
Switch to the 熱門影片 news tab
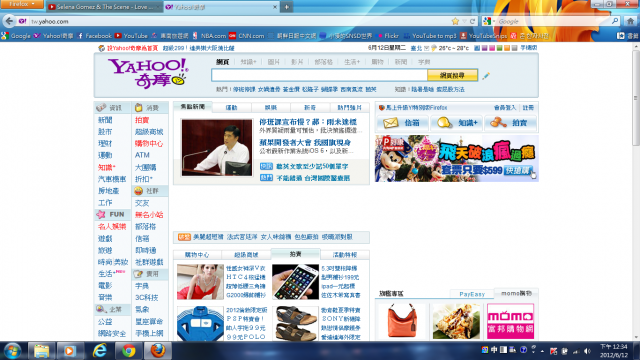coord(349,108)
